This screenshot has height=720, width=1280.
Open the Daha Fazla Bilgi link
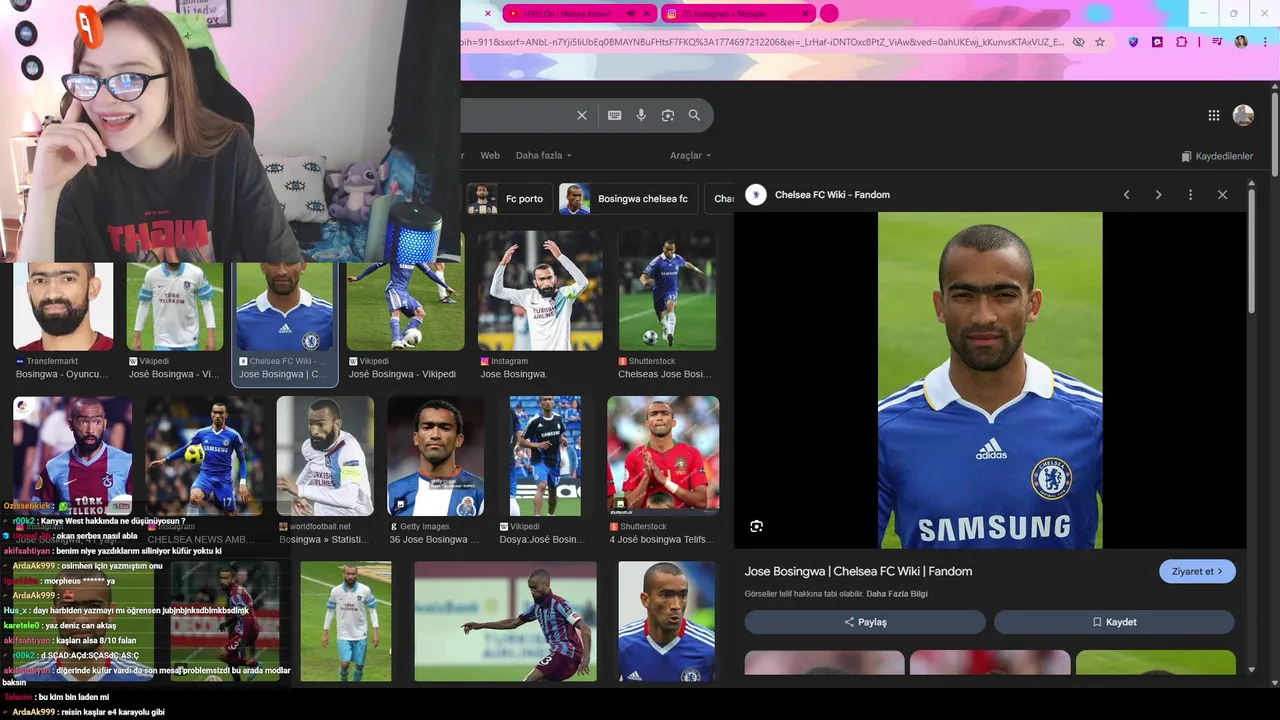point(897,594)
